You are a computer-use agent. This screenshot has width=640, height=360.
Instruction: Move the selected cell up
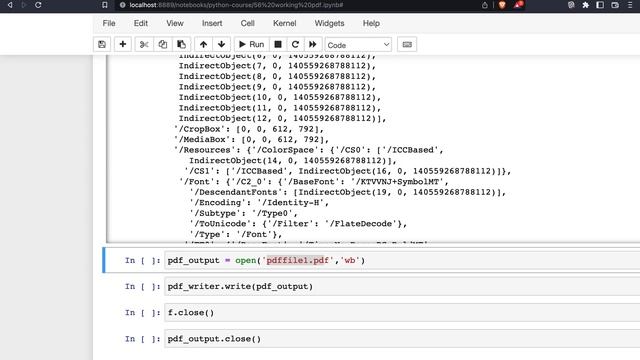[x=203, y=44]
